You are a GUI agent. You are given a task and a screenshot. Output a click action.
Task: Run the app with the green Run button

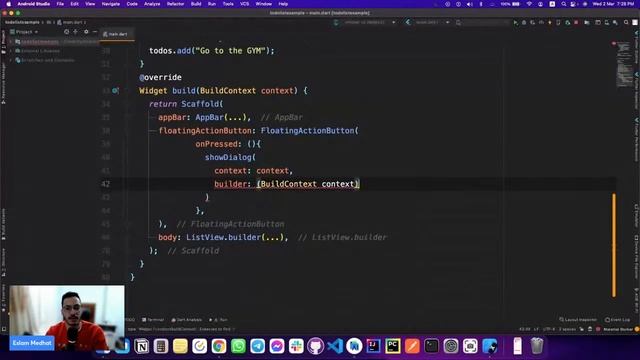pos(516,22)
